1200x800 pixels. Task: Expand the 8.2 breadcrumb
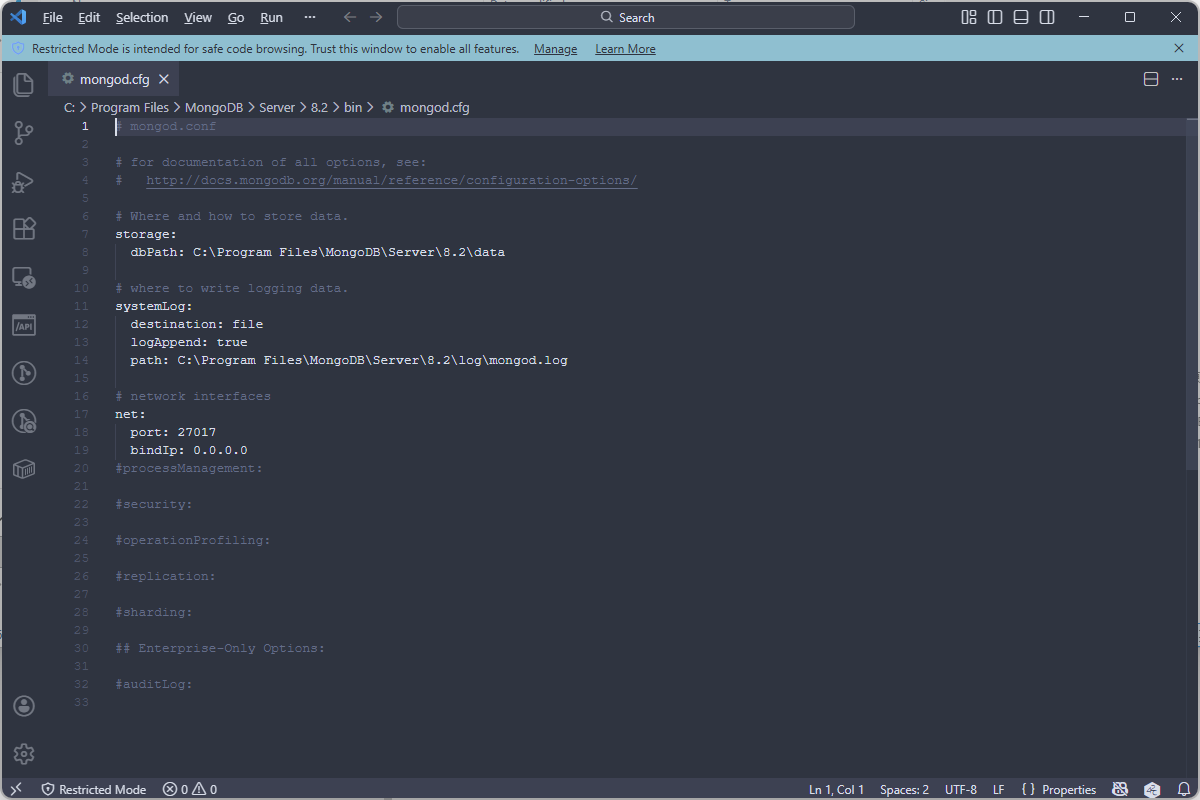pyautogui.click(x=319, y=107)
